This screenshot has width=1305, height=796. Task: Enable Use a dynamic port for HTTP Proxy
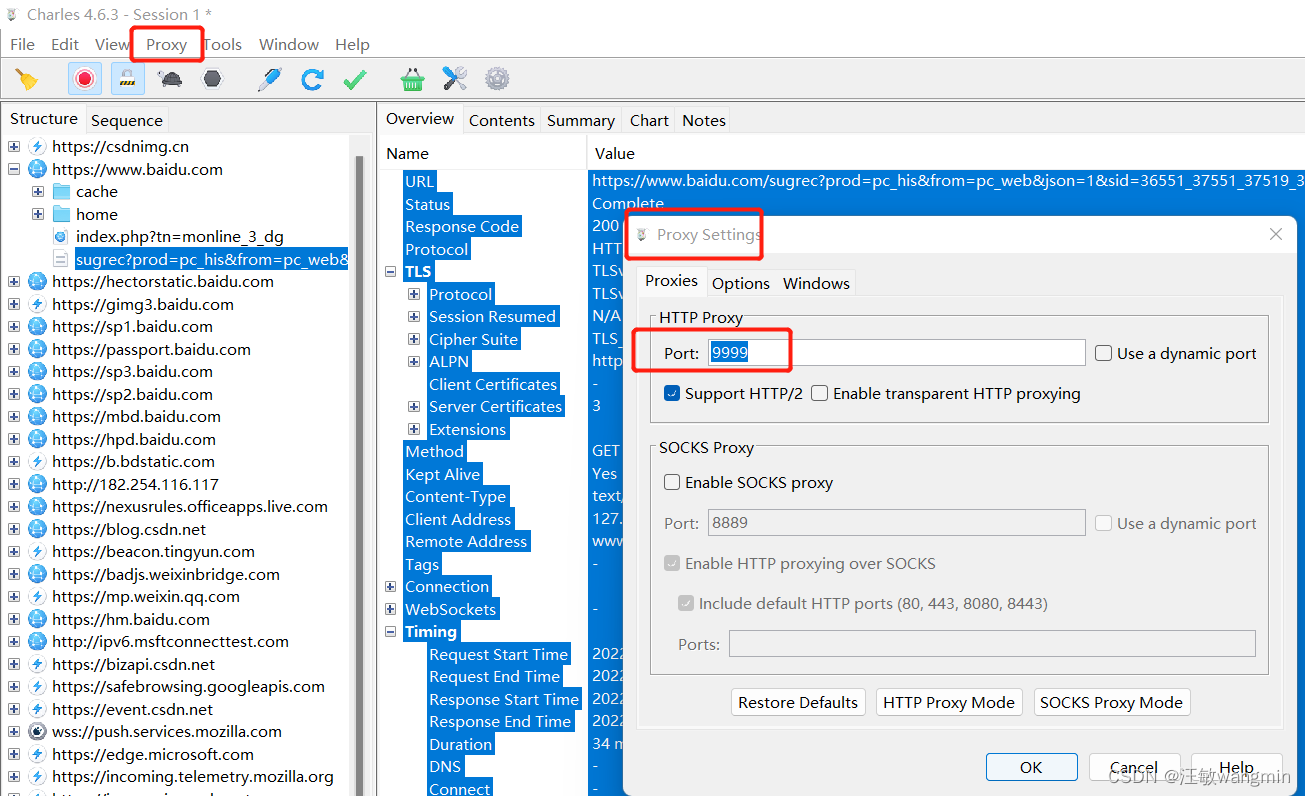click(1104, 353)
